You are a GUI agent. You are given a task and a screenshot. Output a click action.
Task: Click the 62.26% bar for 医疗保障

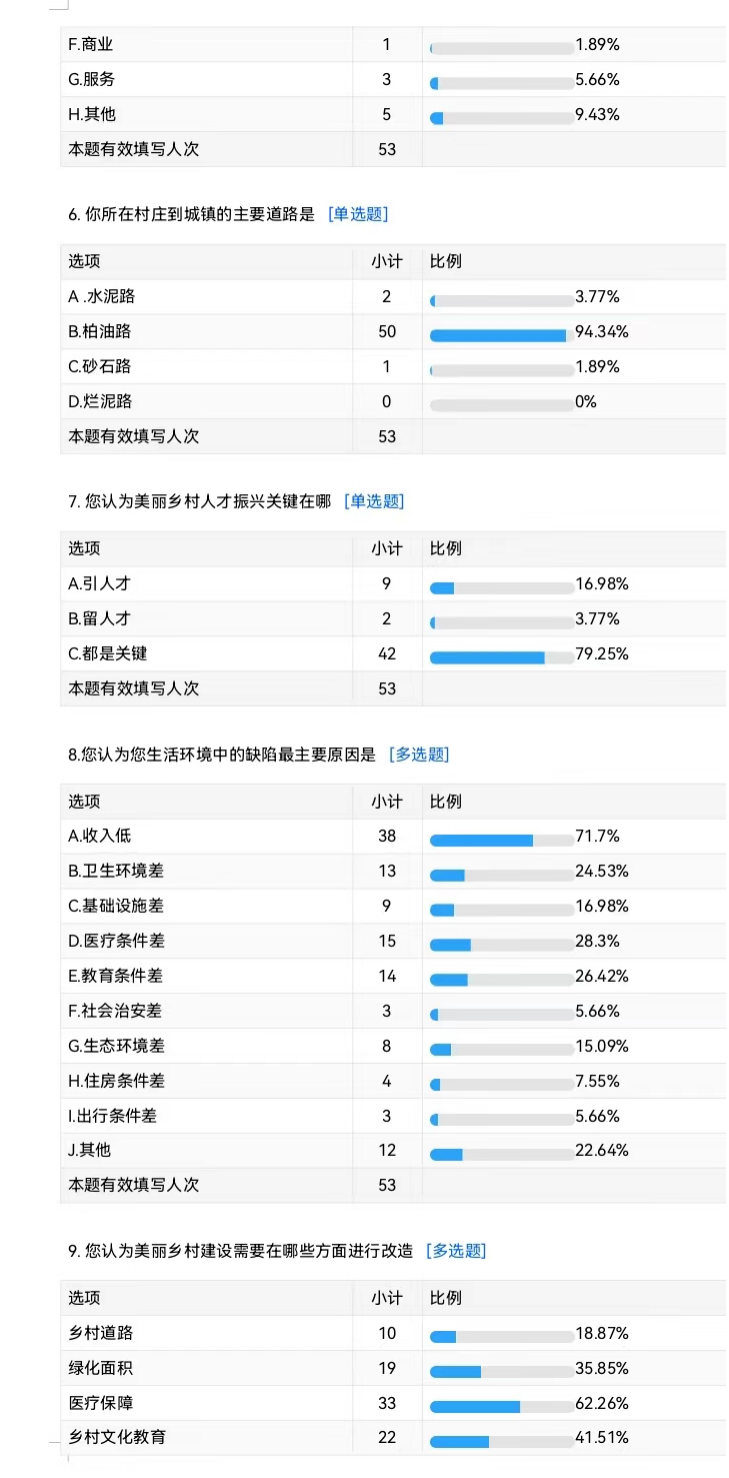(501, 1404)
